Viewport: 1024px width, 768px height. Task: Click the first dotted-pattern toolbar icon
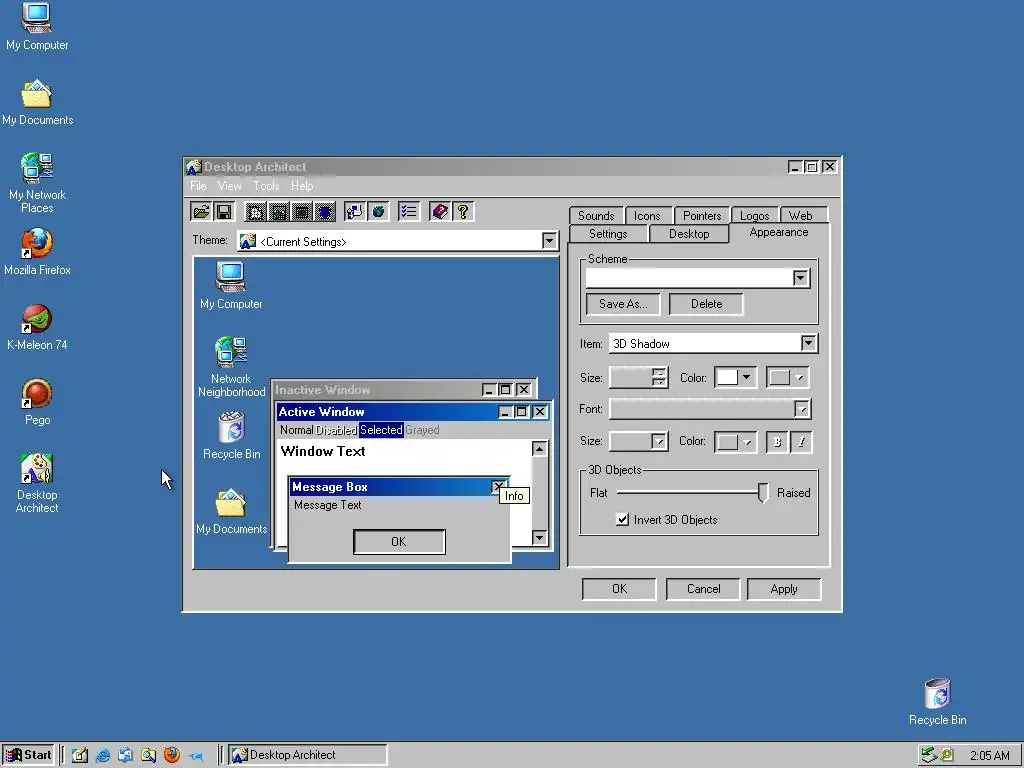coord(255,212)
